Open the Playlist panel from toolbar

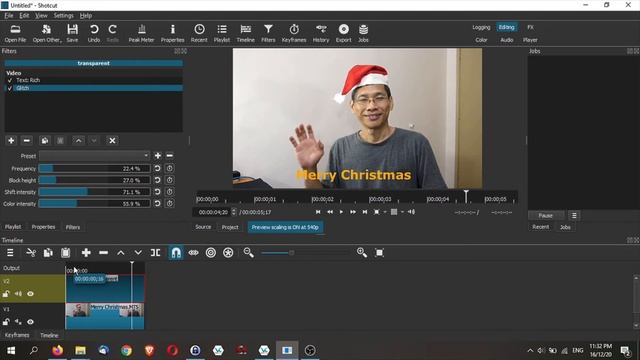[222, 33]
